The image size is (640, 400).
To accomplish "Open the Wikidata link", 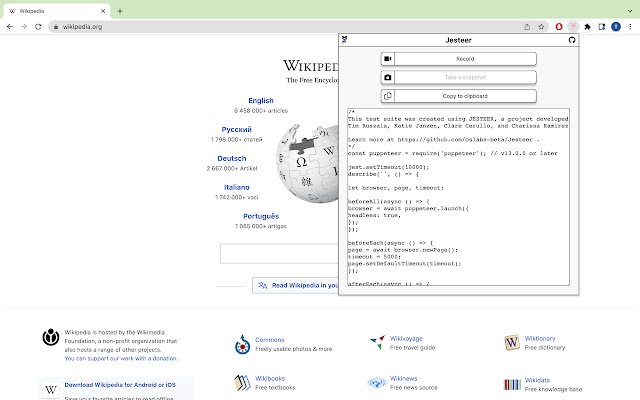I will [x=537, y=380].
